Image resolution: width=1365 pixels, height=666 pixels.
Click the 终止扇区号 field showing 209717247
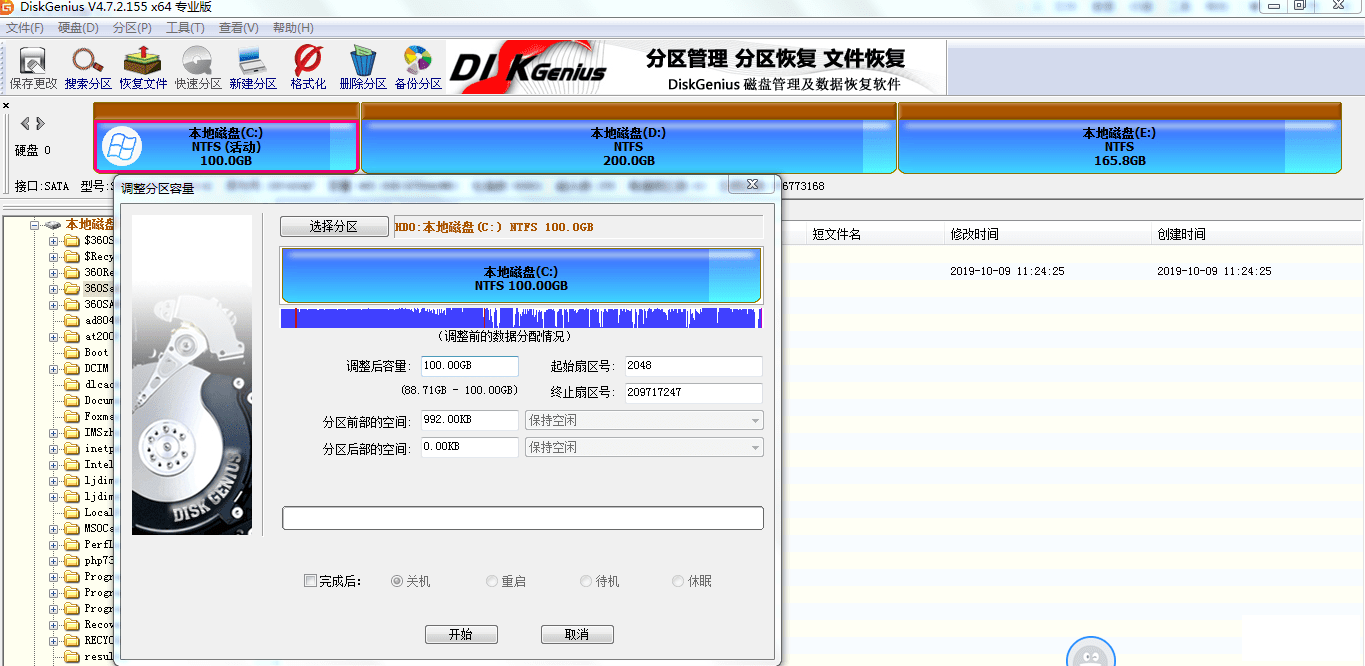(x=694, y=393)
